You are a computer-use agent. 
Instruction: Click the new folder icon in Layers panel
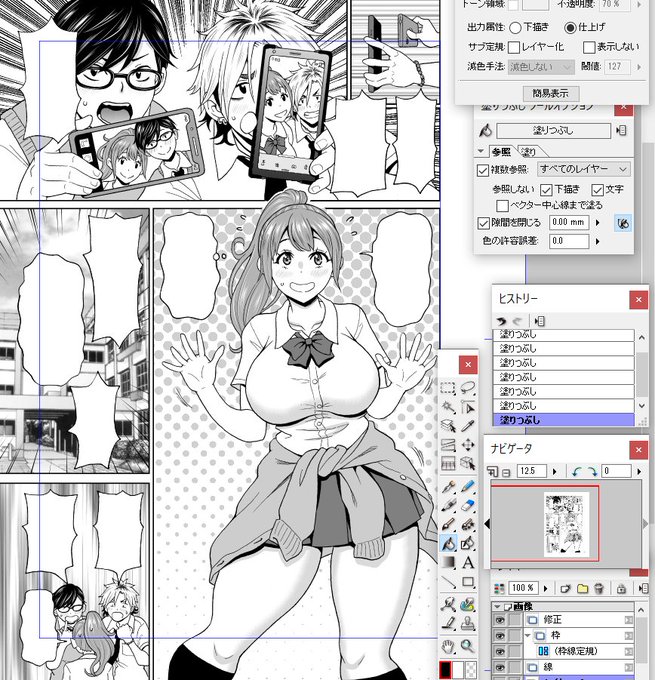pos(582,588)
